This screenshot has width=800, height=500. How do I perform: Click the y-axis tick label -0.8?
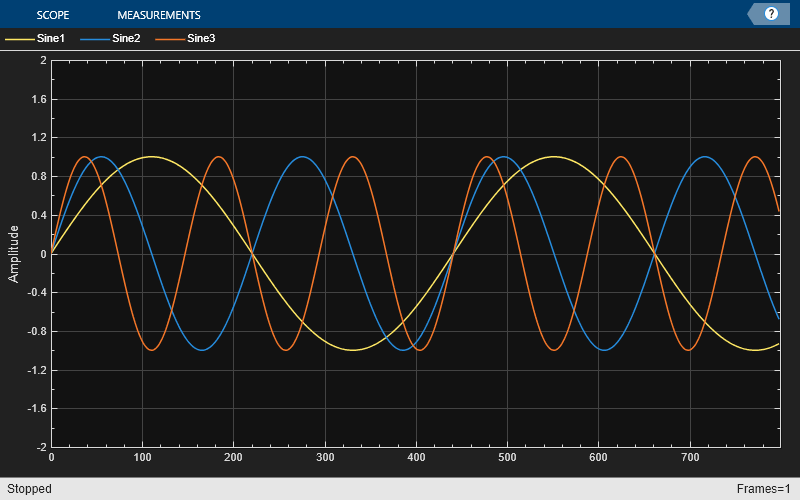(35, 331)
